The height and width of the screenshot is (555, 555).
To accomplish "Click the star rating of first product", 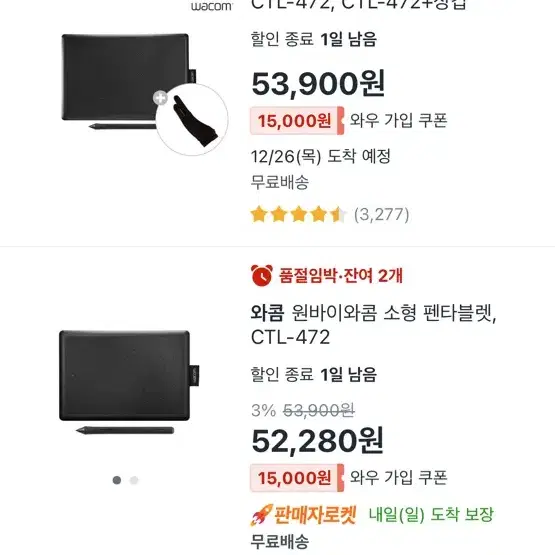I will pyautogui.click(x=298, y=214).
